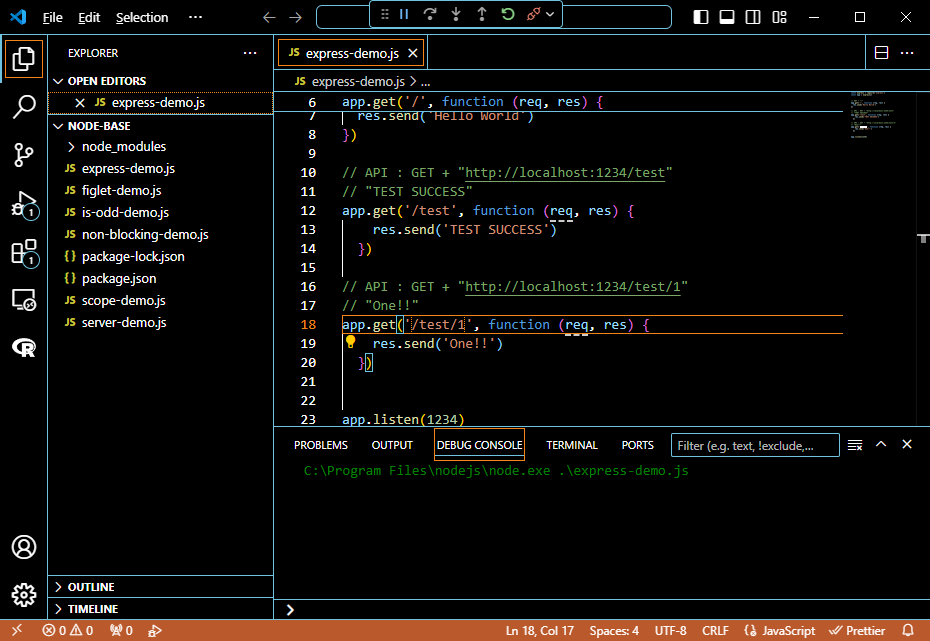Screen dimensions: 930x641
Task: Switch to the PROBLEMS tab
Action: click(x=321, y=445)
